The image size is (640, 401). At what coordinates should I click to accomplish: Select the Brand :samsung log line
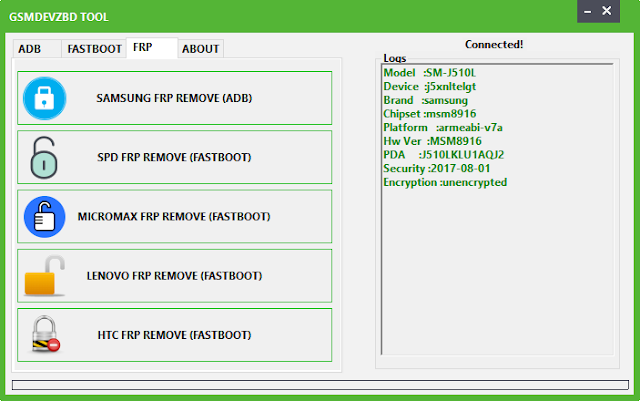[x=426, y=100]
